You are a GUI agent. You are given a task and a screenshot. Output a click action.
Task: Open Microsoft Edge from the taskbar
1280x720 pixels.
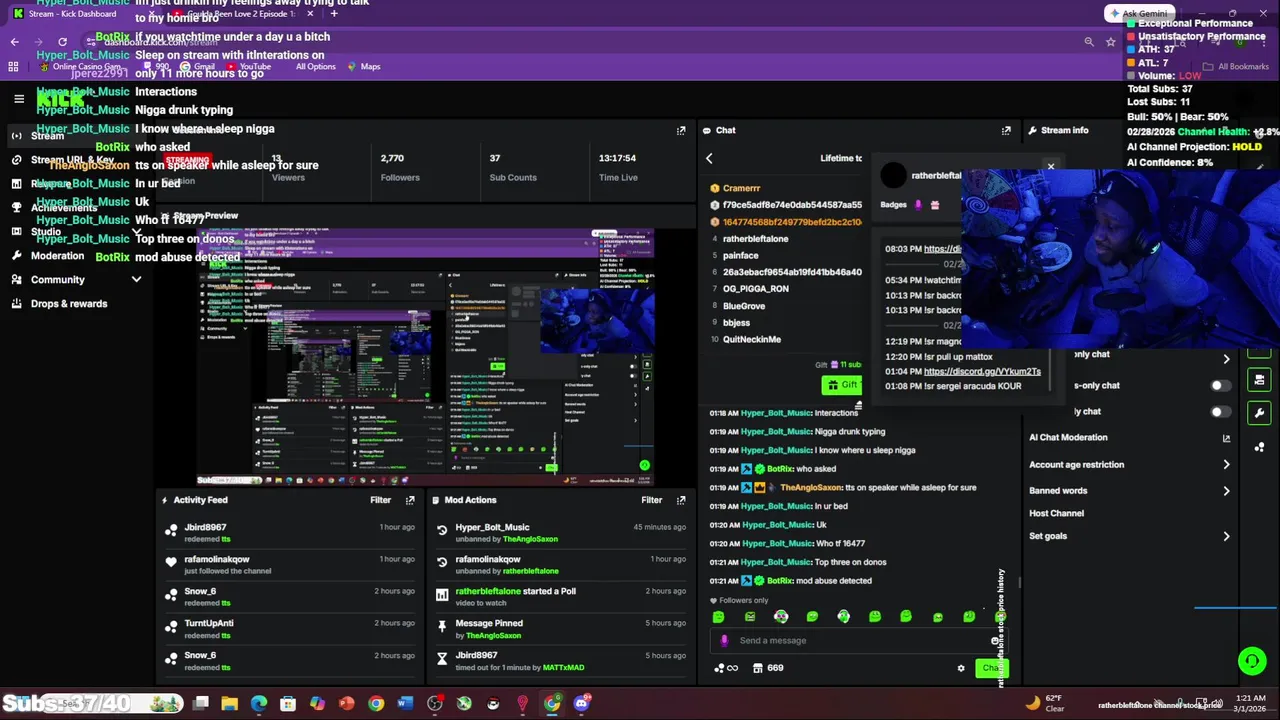259,703
